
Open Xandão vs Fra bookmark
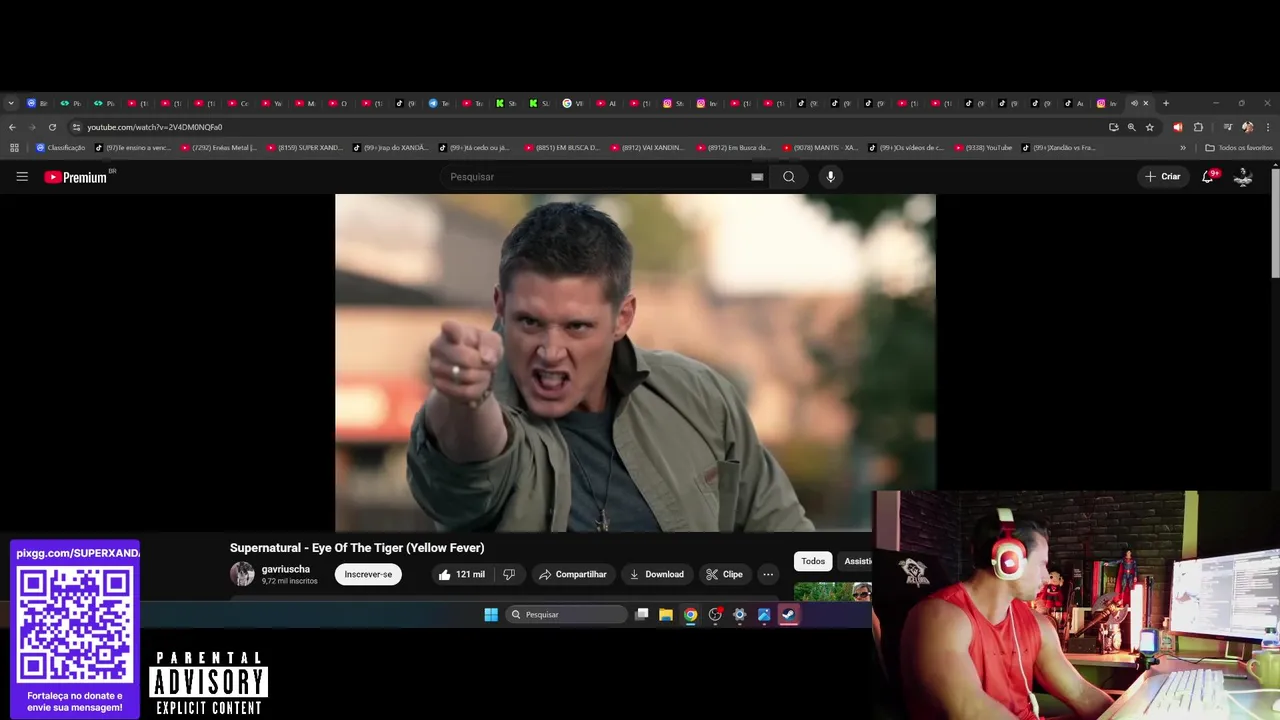[x=1059, y=148]
